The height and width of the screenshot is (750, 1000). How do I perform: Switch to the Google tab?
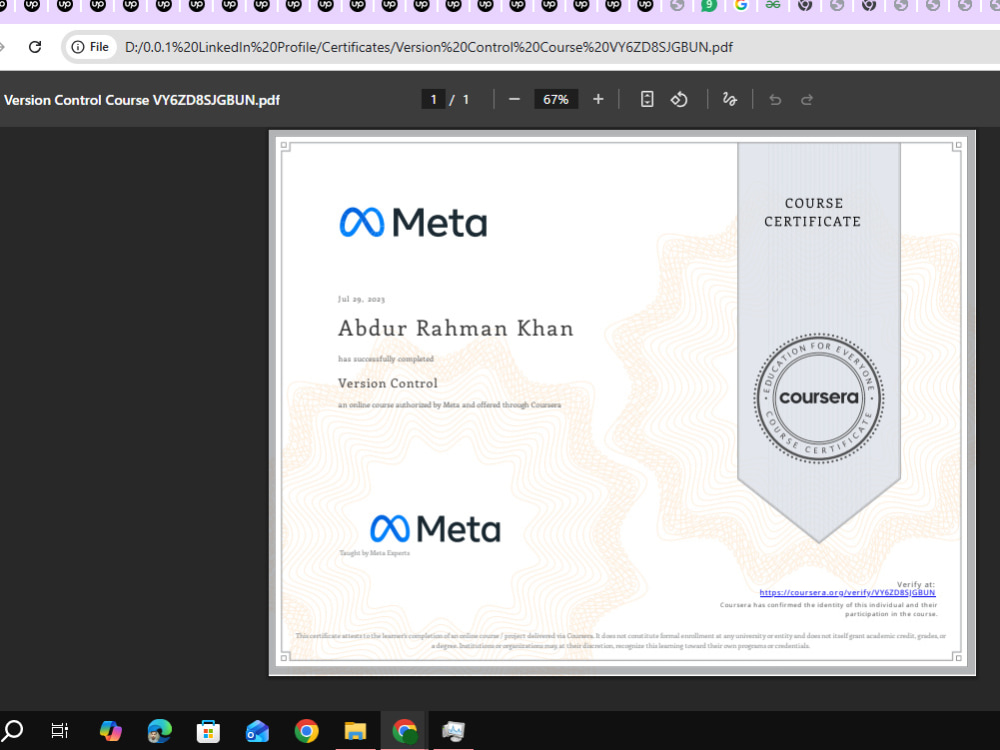(741, 5)
